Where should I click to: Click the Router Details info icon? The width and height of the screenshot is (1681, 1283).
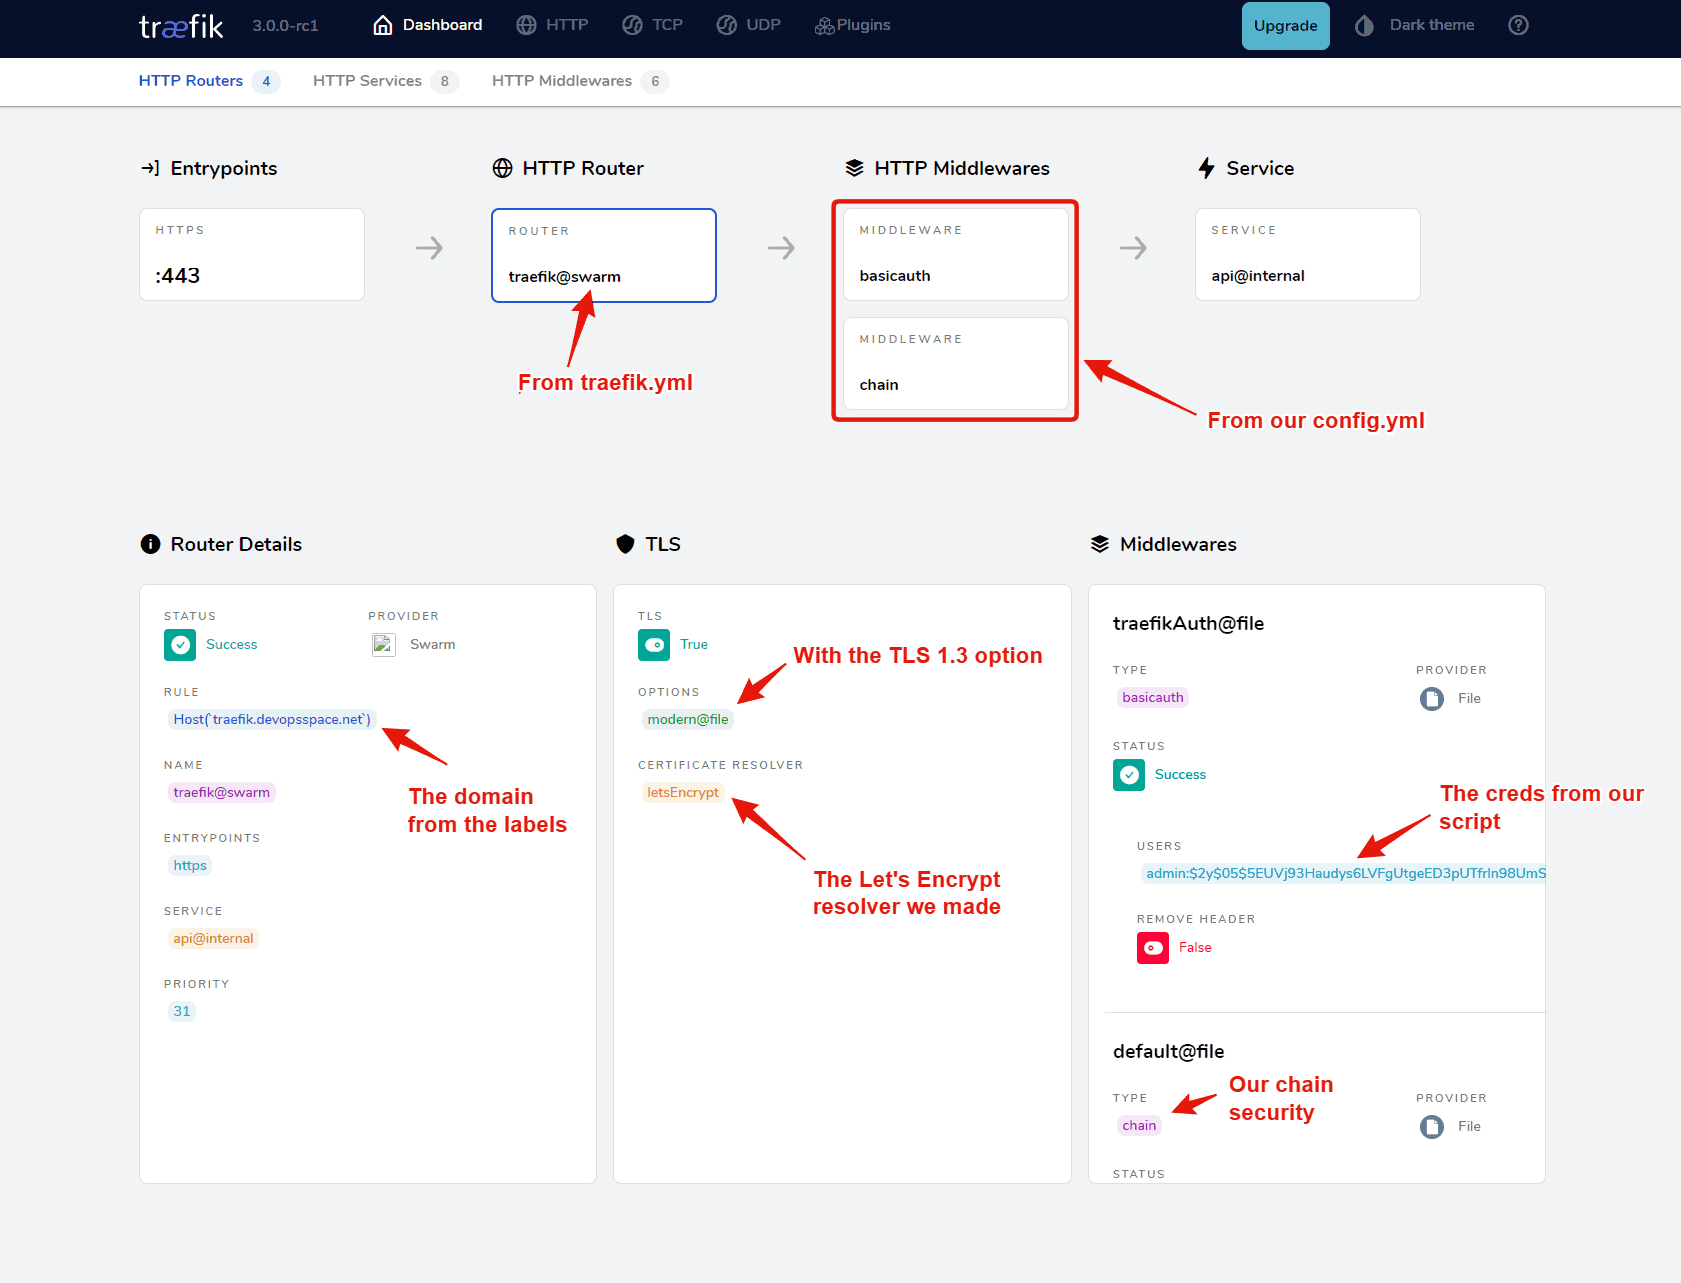coord(150,544)
